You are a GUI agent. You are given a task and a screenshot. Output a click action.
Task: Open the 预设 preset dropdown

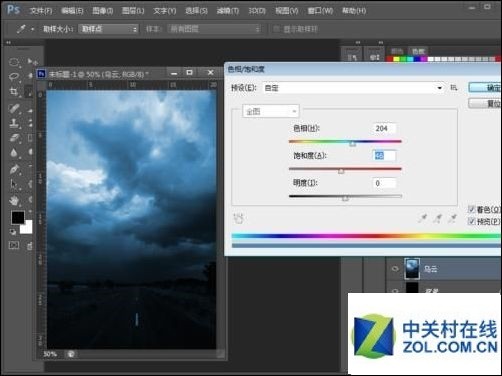tap(353, 88)
